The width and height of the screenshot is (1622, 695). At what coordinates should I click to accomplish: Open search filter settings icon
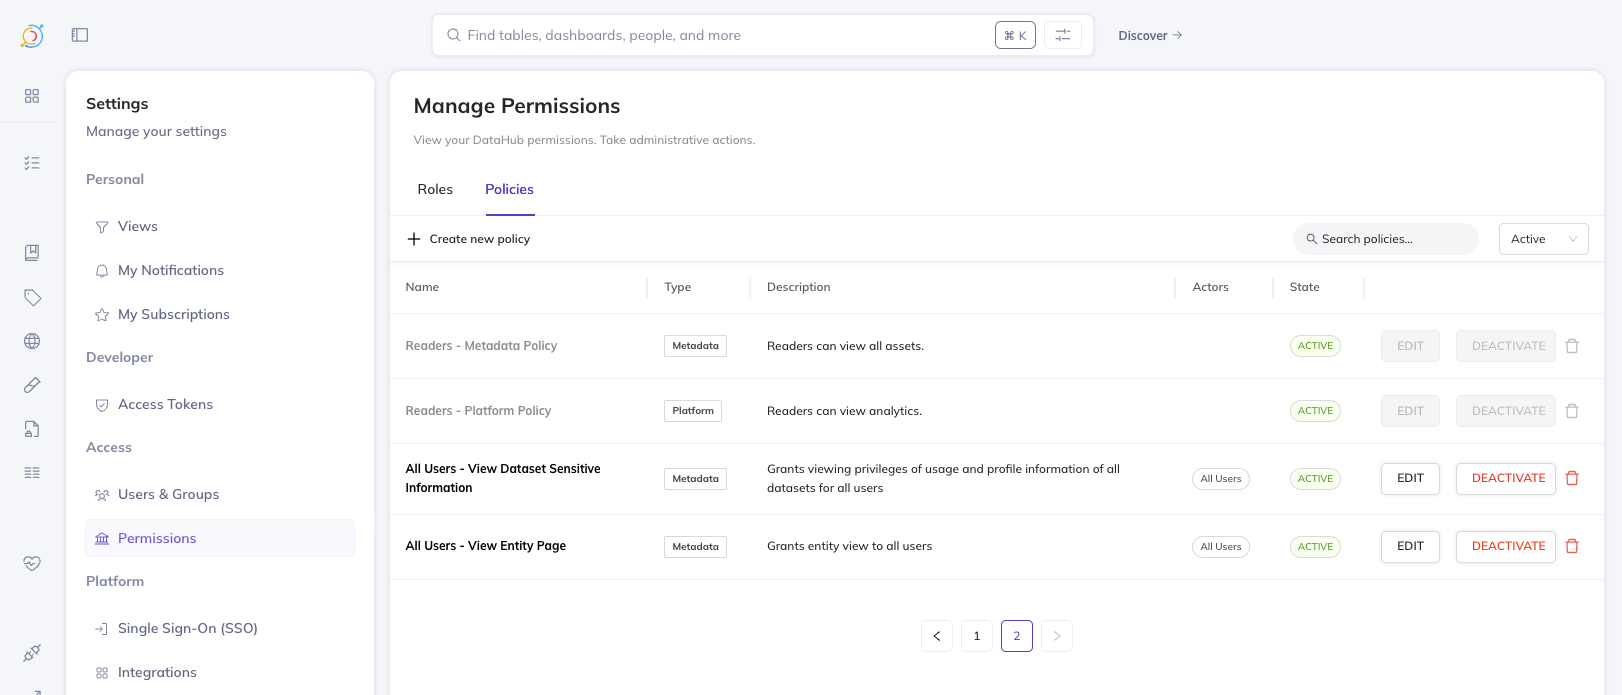(1062, 35)
